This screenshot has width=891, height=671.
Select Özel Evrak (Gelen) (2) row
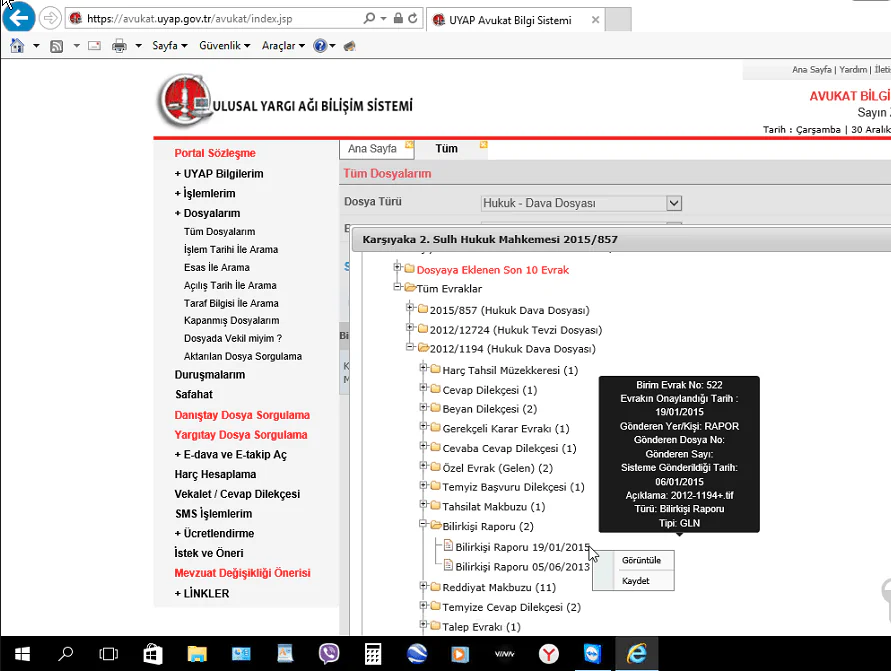[497, 468]
